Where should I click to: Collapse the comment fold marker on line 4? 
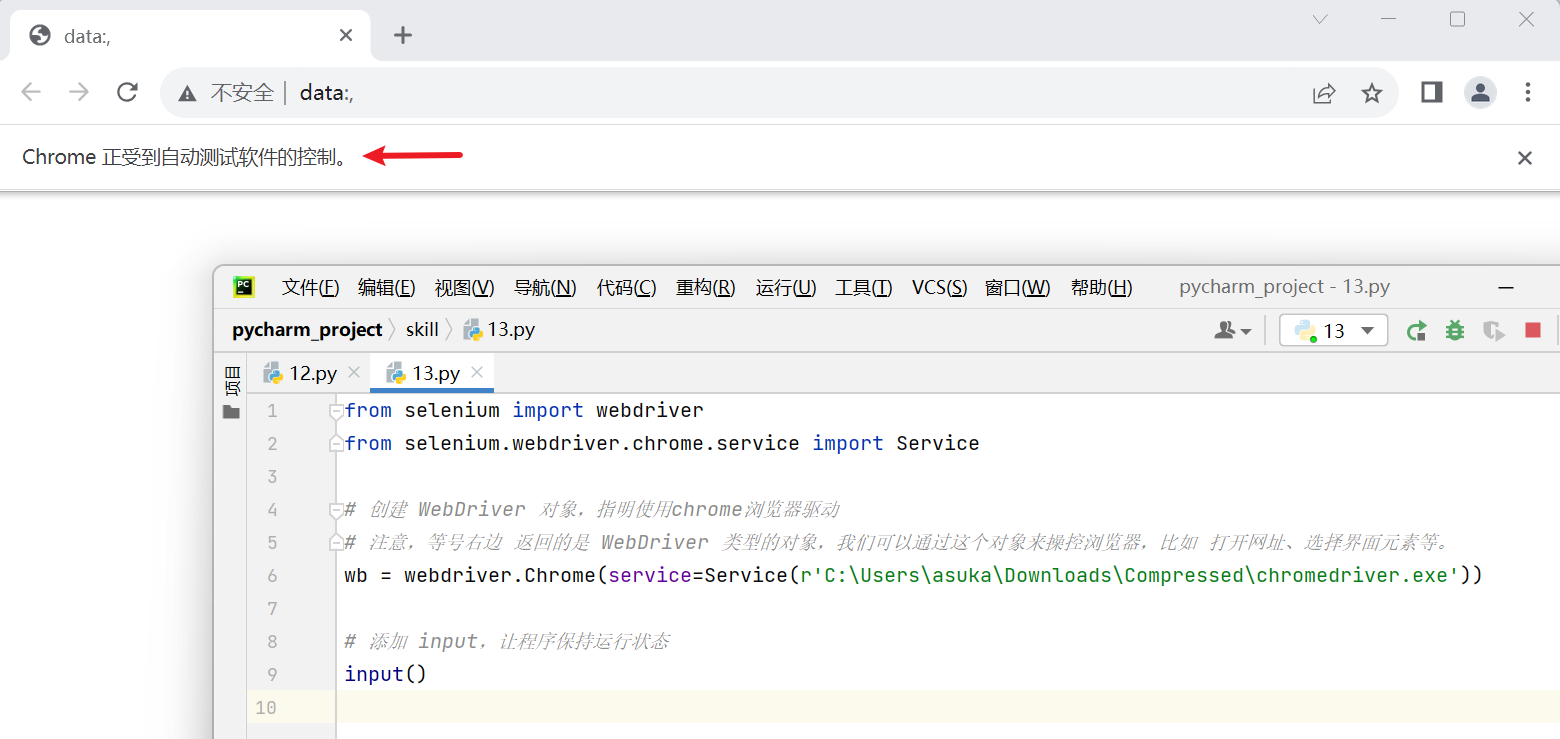(x=336, y=509)
